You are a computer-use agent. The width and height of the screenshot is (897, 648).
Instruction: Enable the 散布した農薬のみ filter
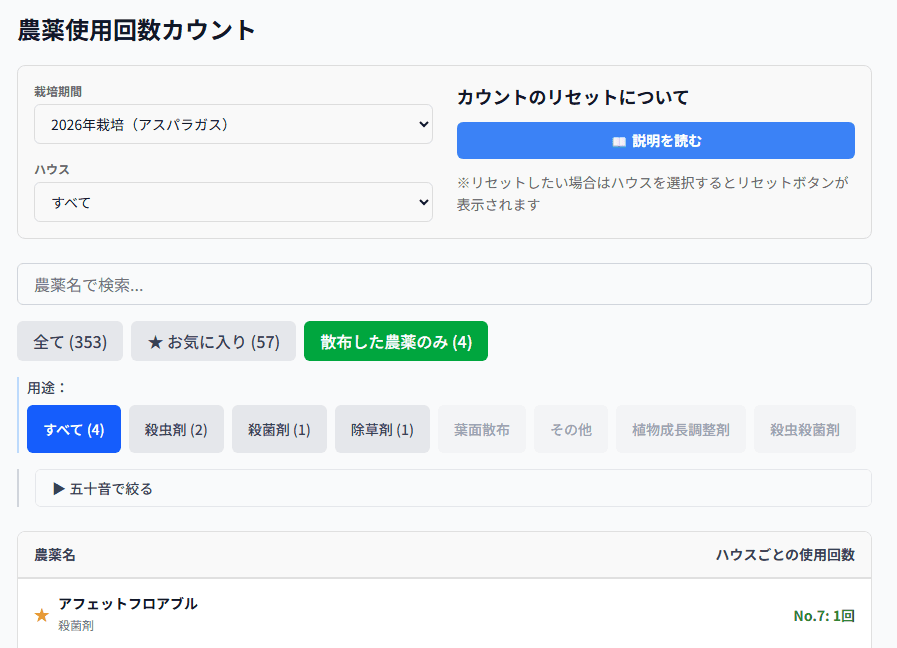(x=396, y=341)
